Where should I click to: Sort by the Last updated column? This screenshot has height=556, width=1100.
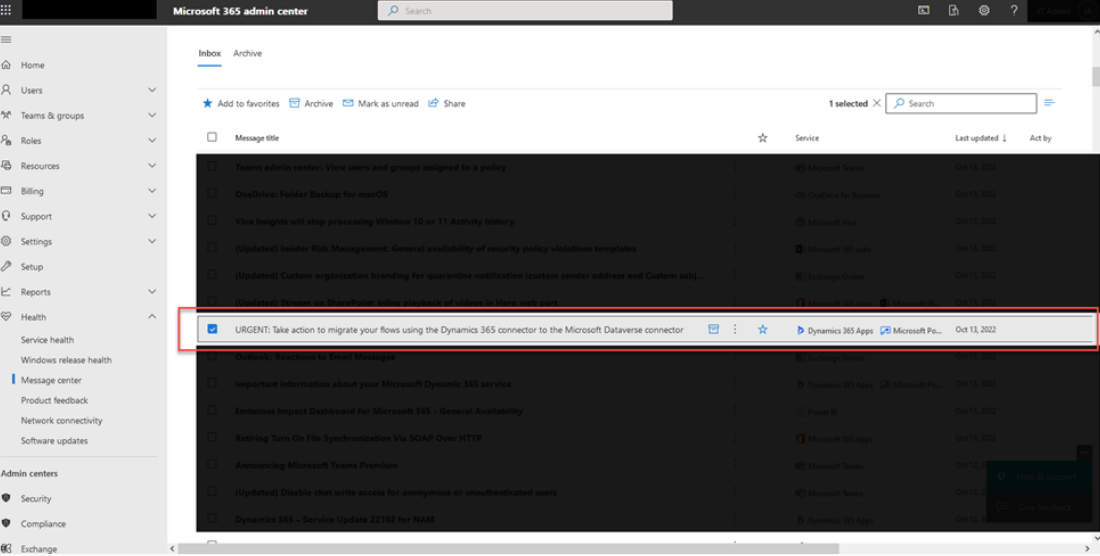[x=981, y=138]
